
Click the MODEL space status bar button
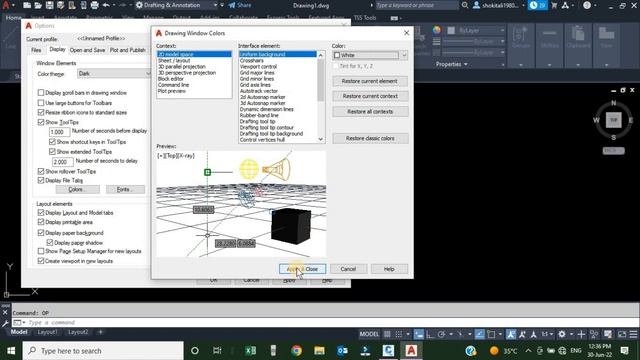tap(369, 334)
